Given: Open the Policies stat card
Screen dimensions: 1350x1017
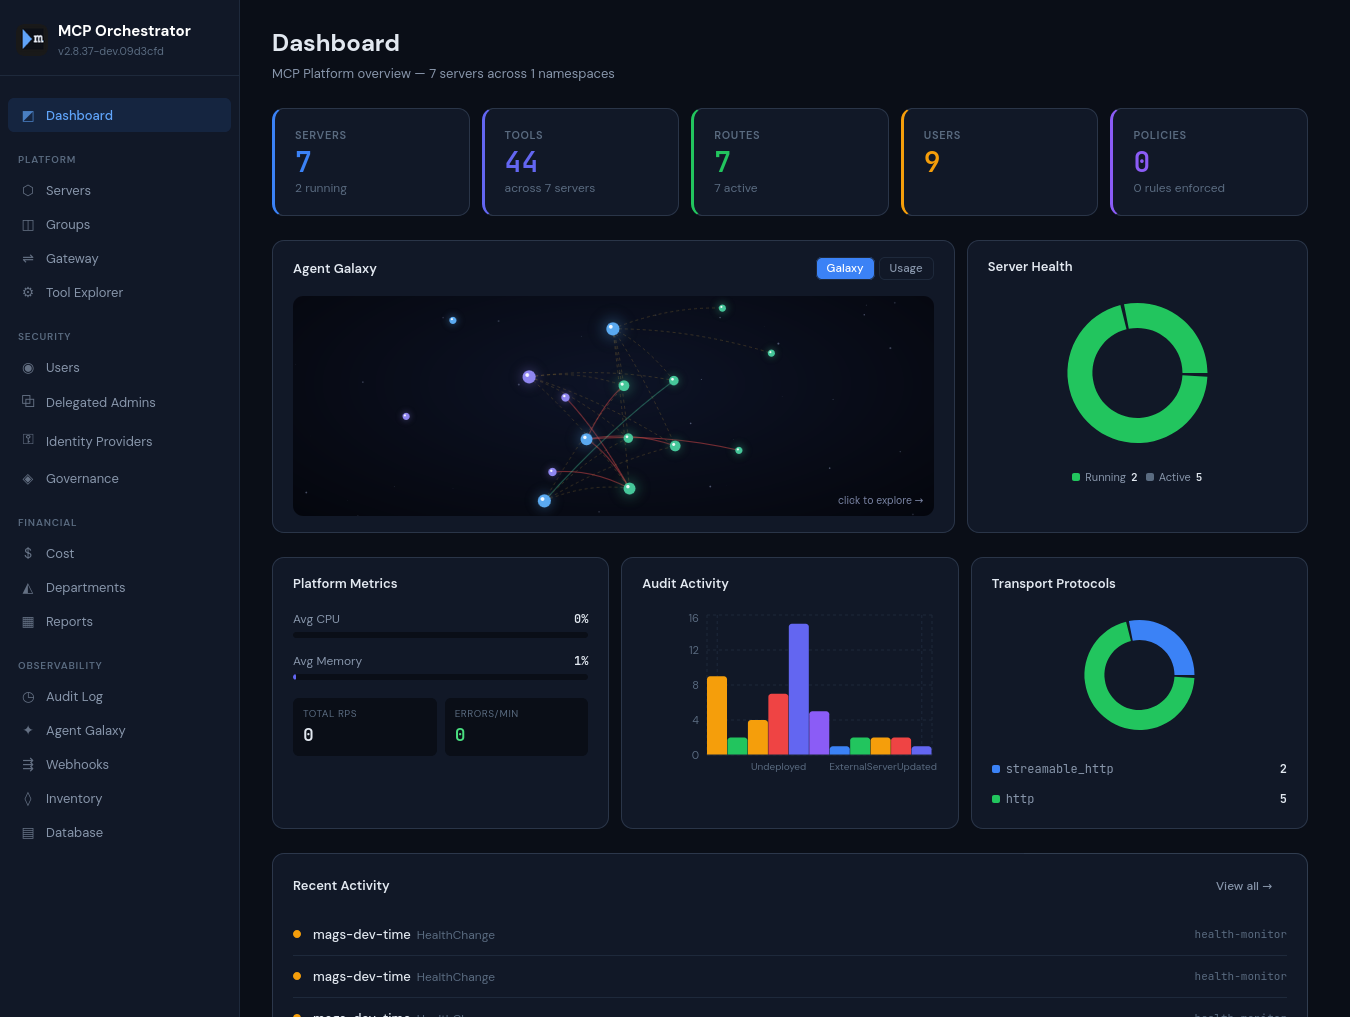Looking at the screenshot, I should [x=1209, y=162].
